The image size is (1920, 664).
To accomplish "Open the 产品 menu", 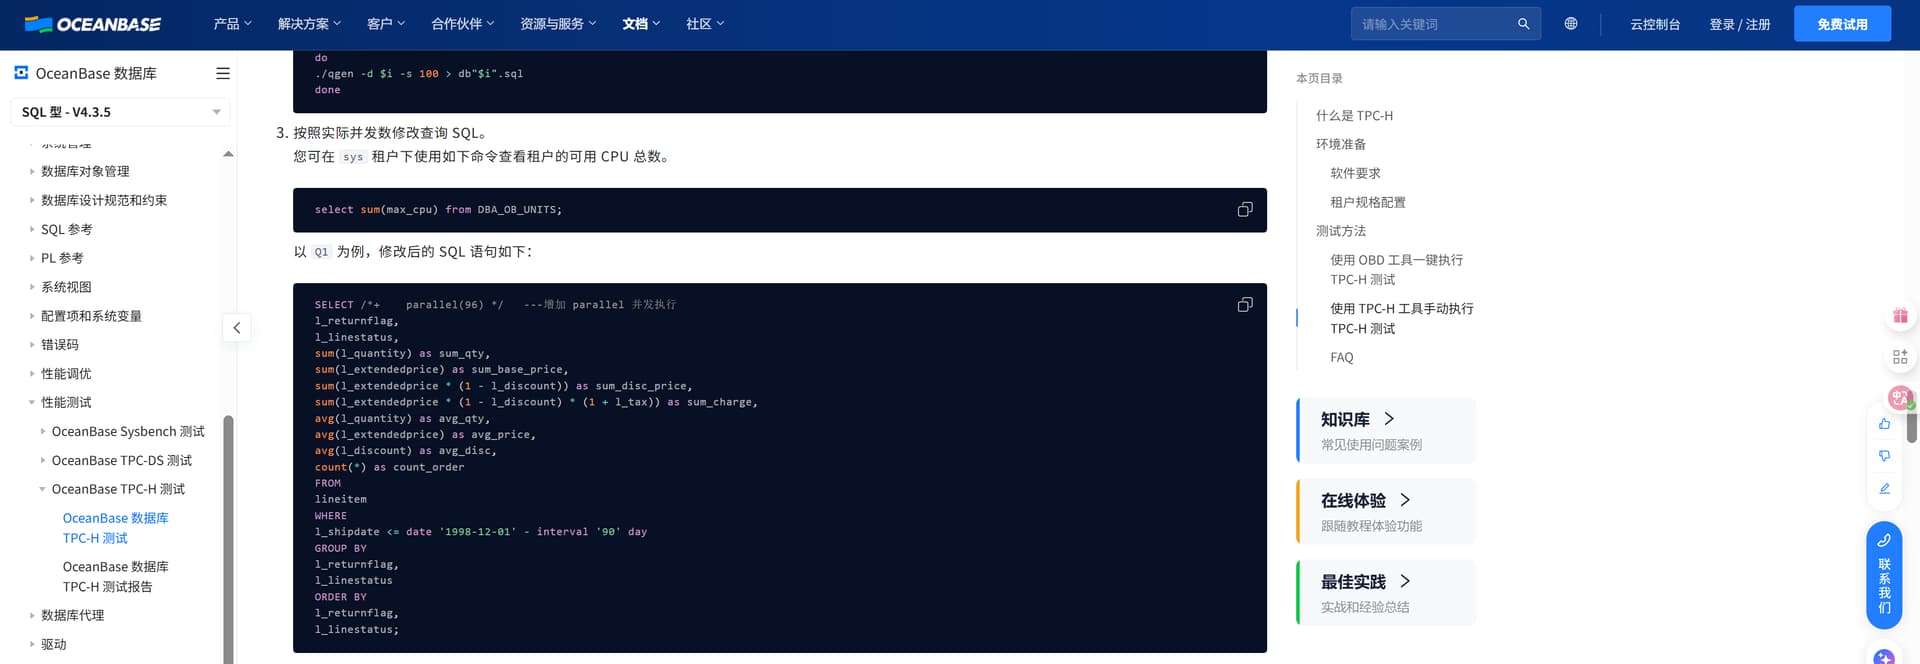I will 232,24.
